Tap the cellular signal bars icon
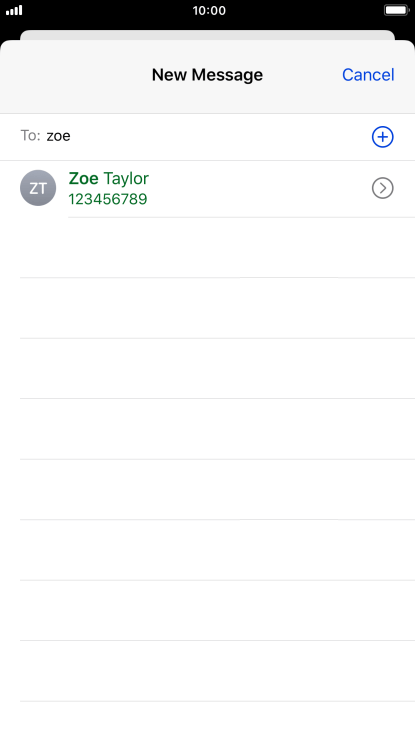 (x=14, y=10)
